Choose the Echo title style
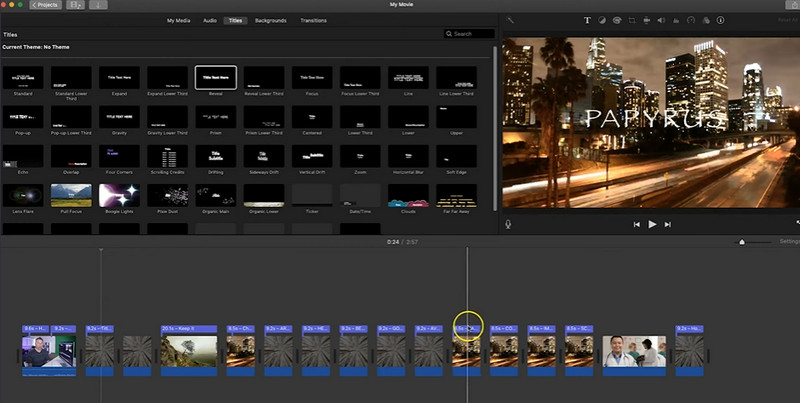800x403 pixels. click(x=23, y=156)
